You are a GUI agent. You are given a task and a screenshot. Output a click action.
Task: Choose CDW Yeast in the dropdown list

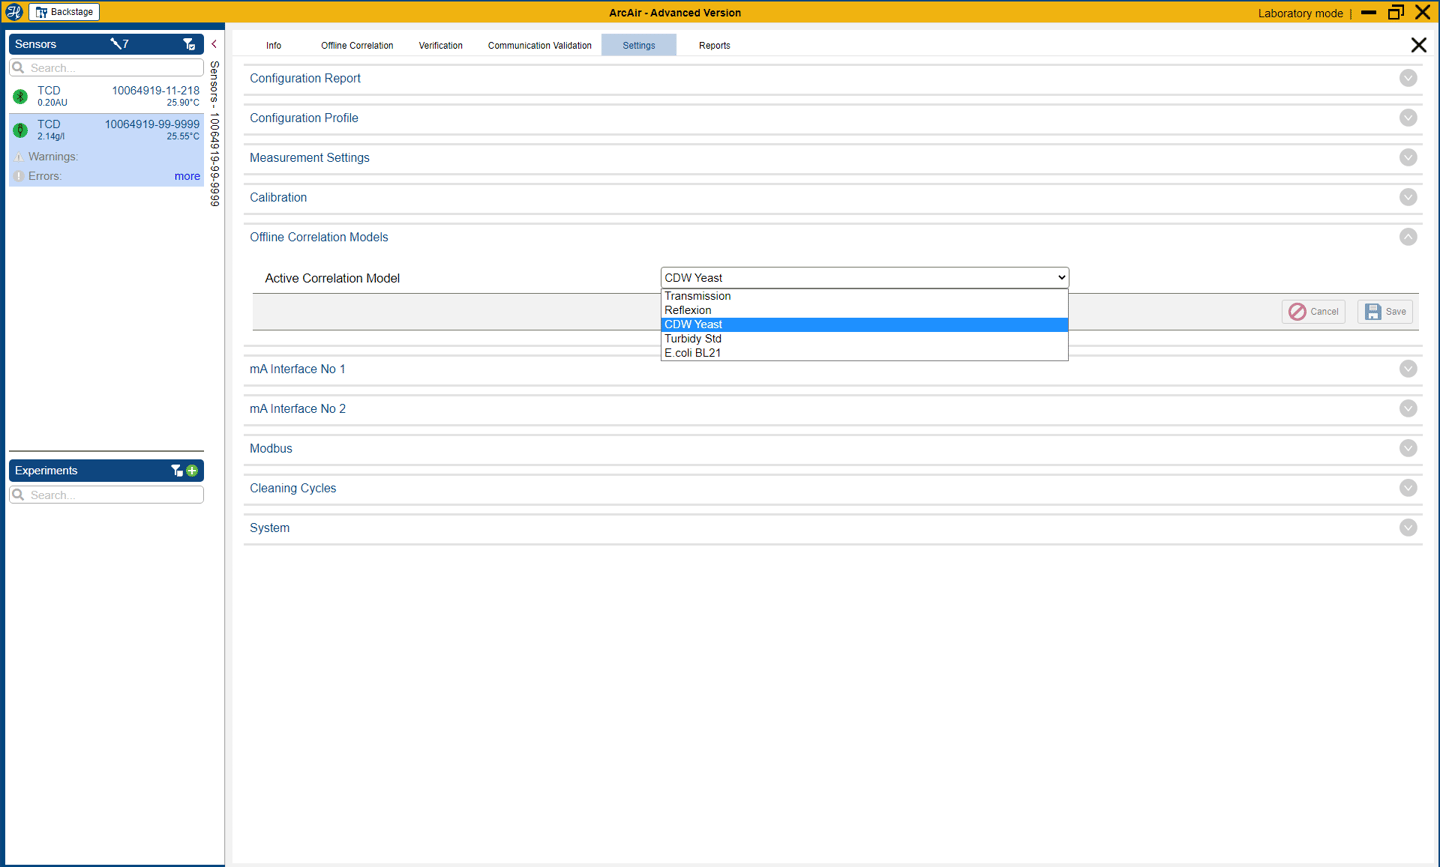point(864,324)
